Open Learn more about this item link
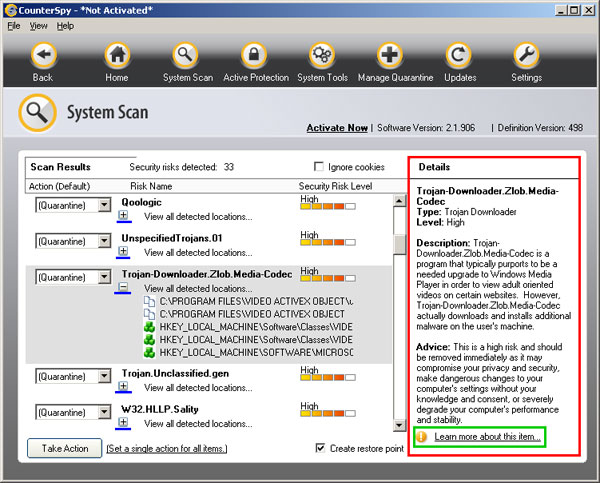The image size is (600, 483). pyautogui.click(x=488, y=437)
